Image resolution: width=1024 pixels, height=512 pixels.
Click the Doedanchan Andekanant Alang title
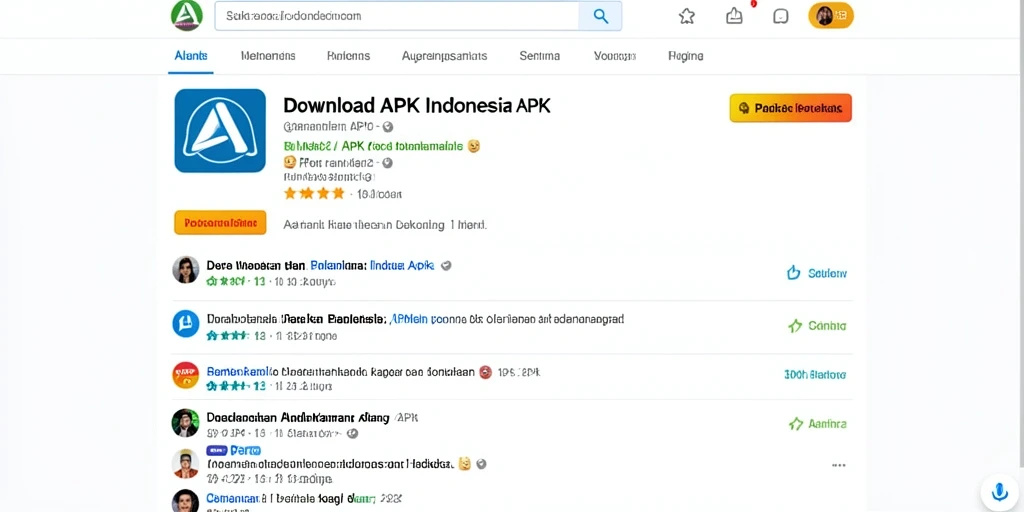point(298,417)
